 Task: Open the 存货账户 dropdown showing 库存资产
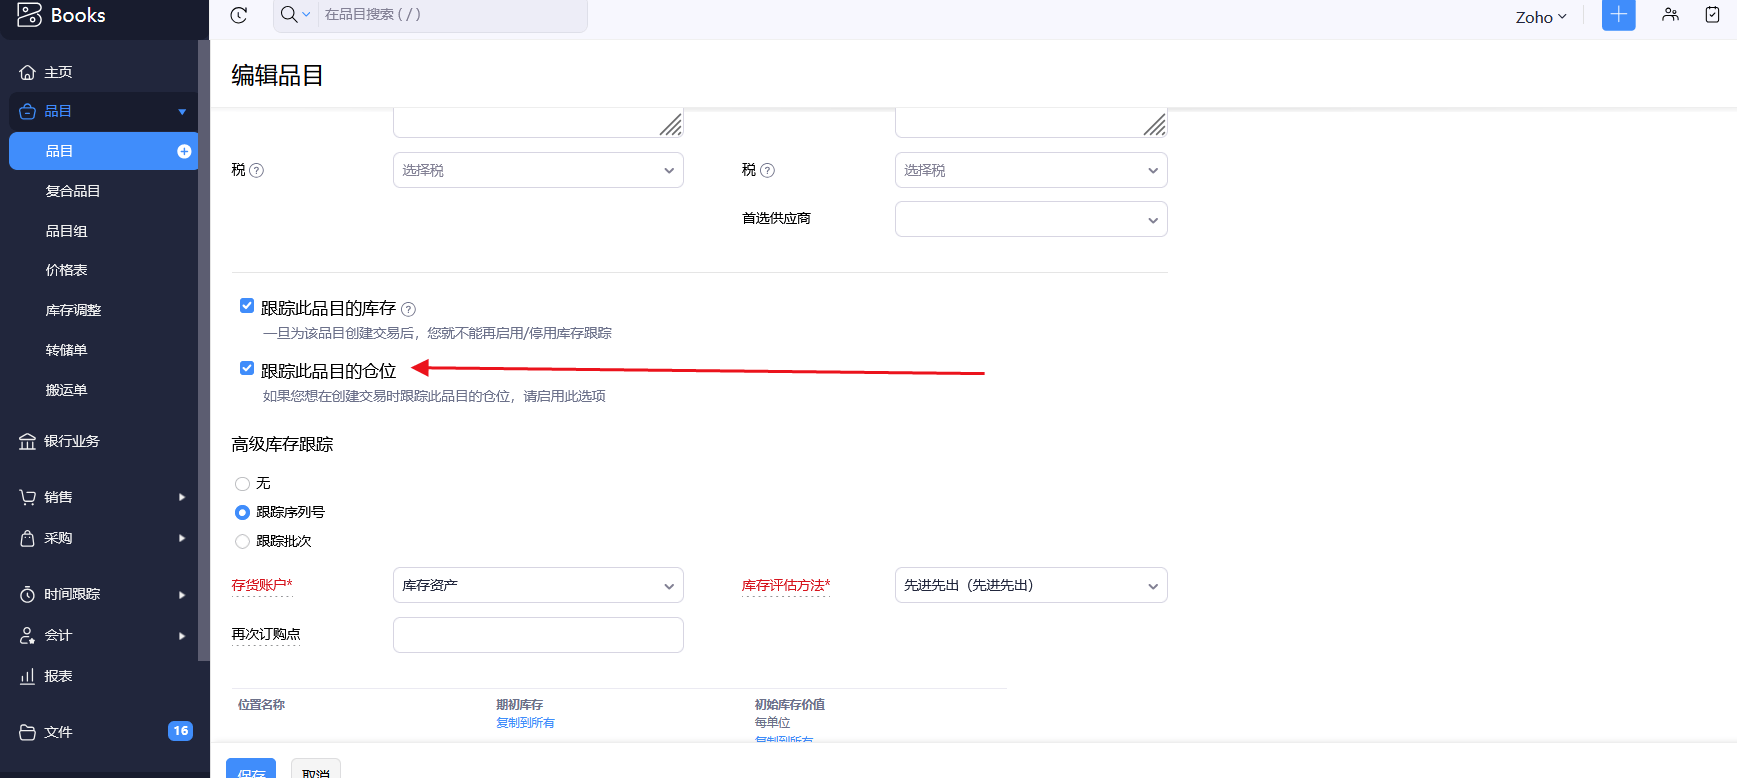point(538,585)
